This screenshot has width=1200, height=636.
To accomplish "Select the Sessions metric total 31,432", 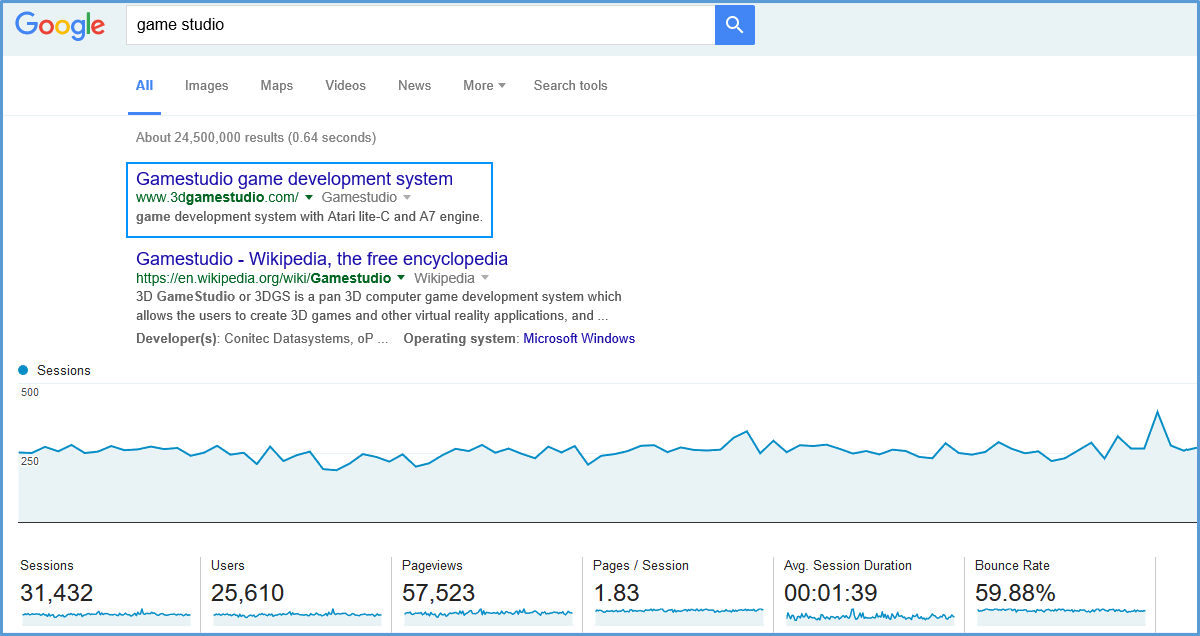I will pos(57,593).
